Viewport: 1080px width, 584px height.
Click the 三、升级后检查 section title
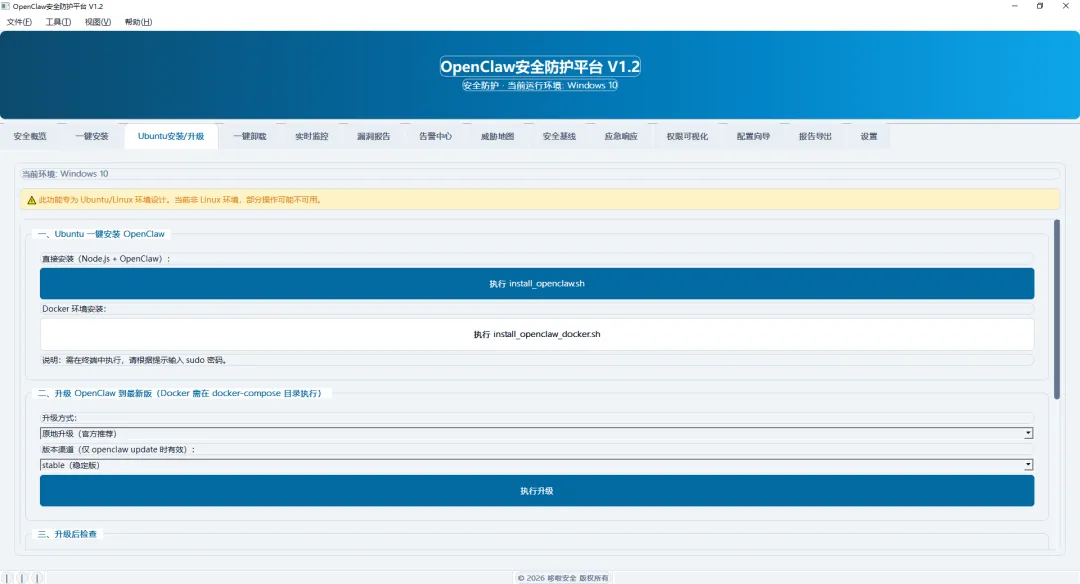[x=68, y=534]
